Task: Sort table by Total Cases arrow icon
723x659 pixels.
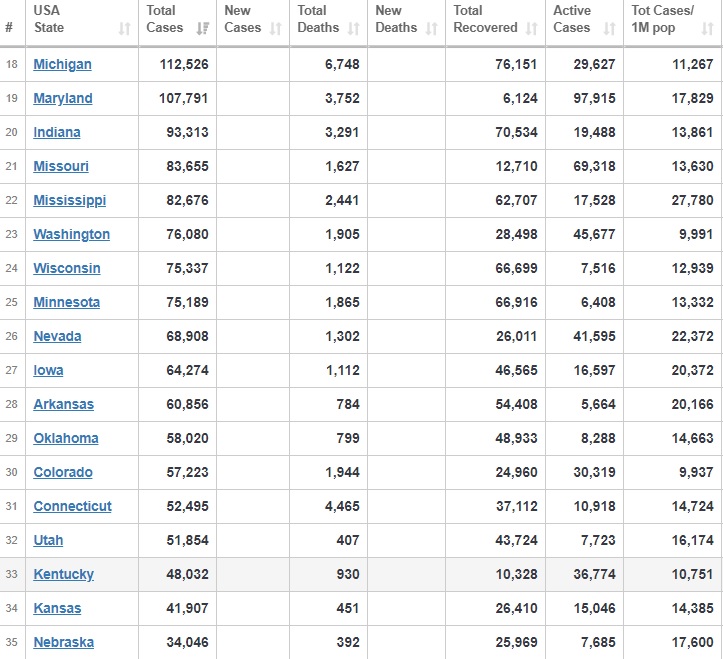Action: tap(203, 29)
